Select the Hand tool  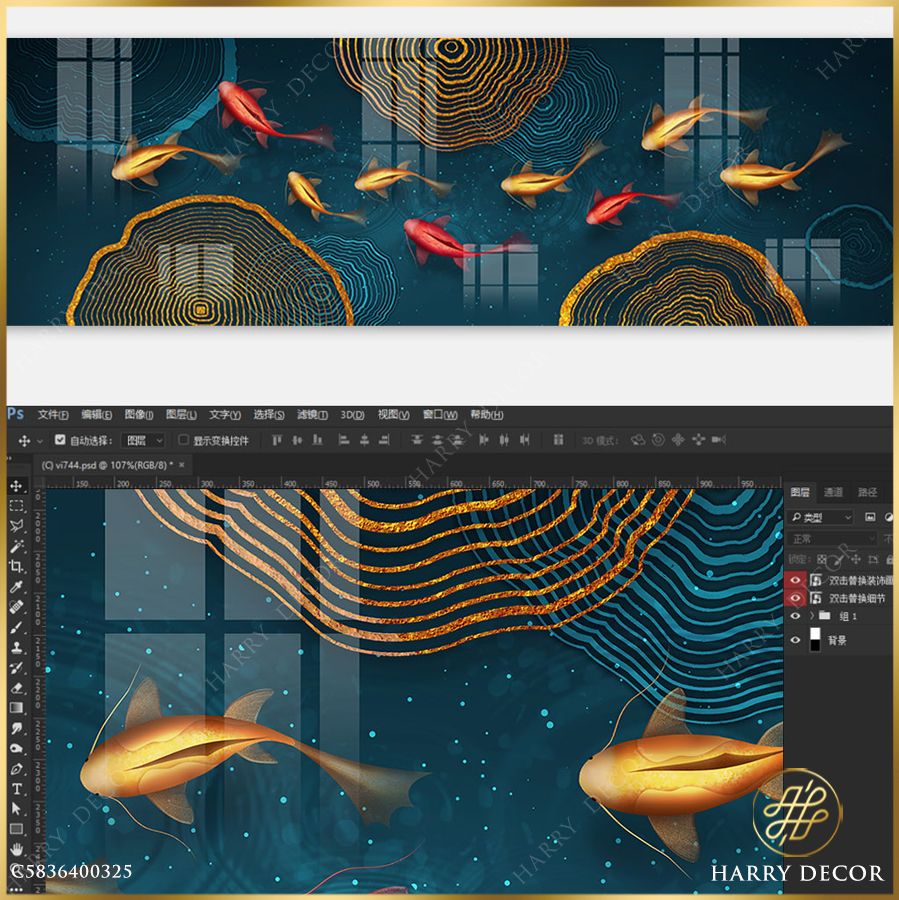tap(17, 850)
